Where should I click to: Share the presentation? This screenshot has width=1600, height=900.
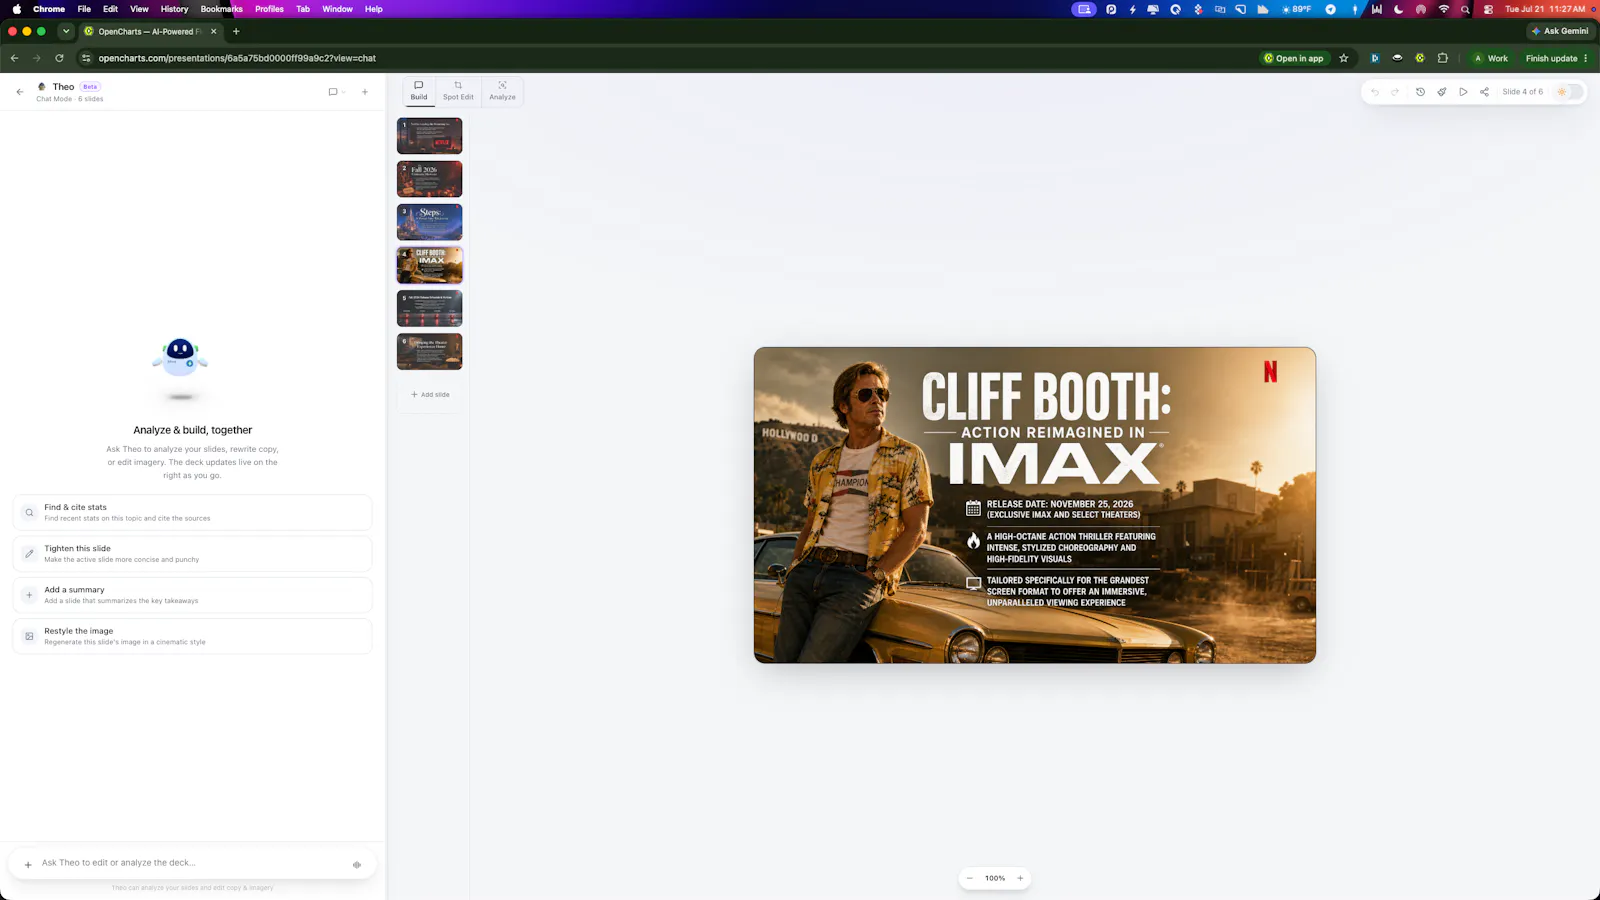[x=1484, y=92]
